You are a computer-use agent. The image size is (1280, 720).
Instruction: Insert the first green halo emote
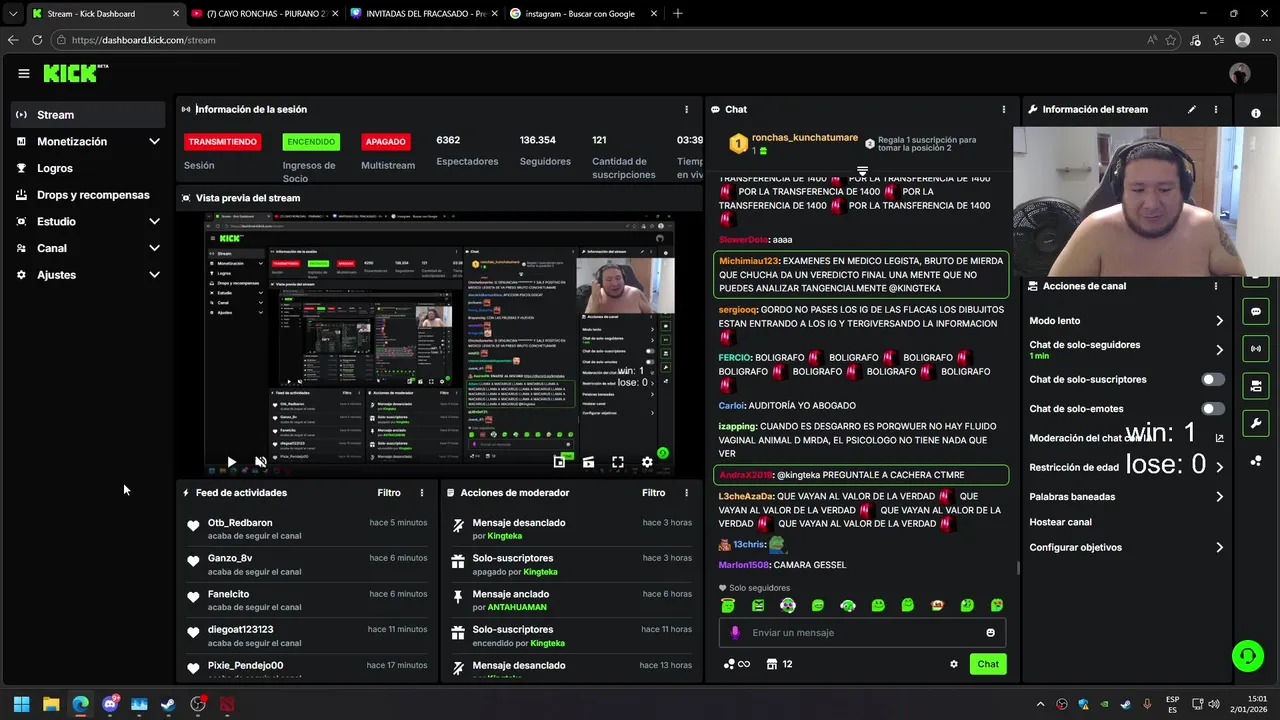click(x=728, y=606)
